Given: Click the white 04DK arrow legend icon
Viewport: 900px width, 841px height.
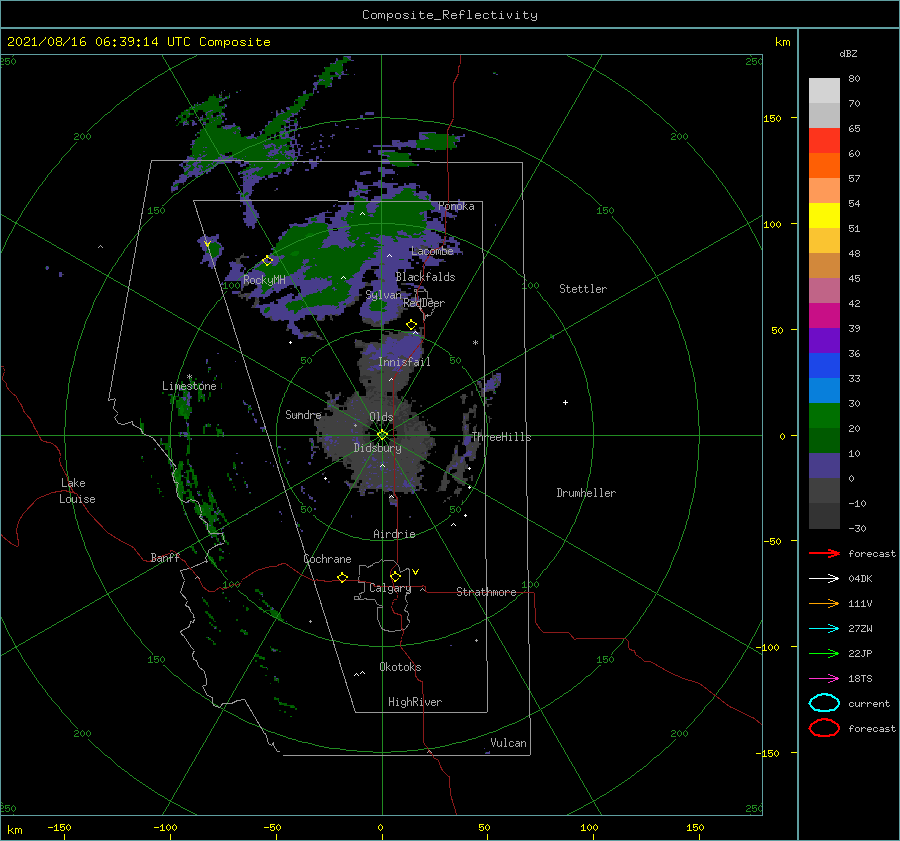Looking at the screenshot, I should 824,579.
